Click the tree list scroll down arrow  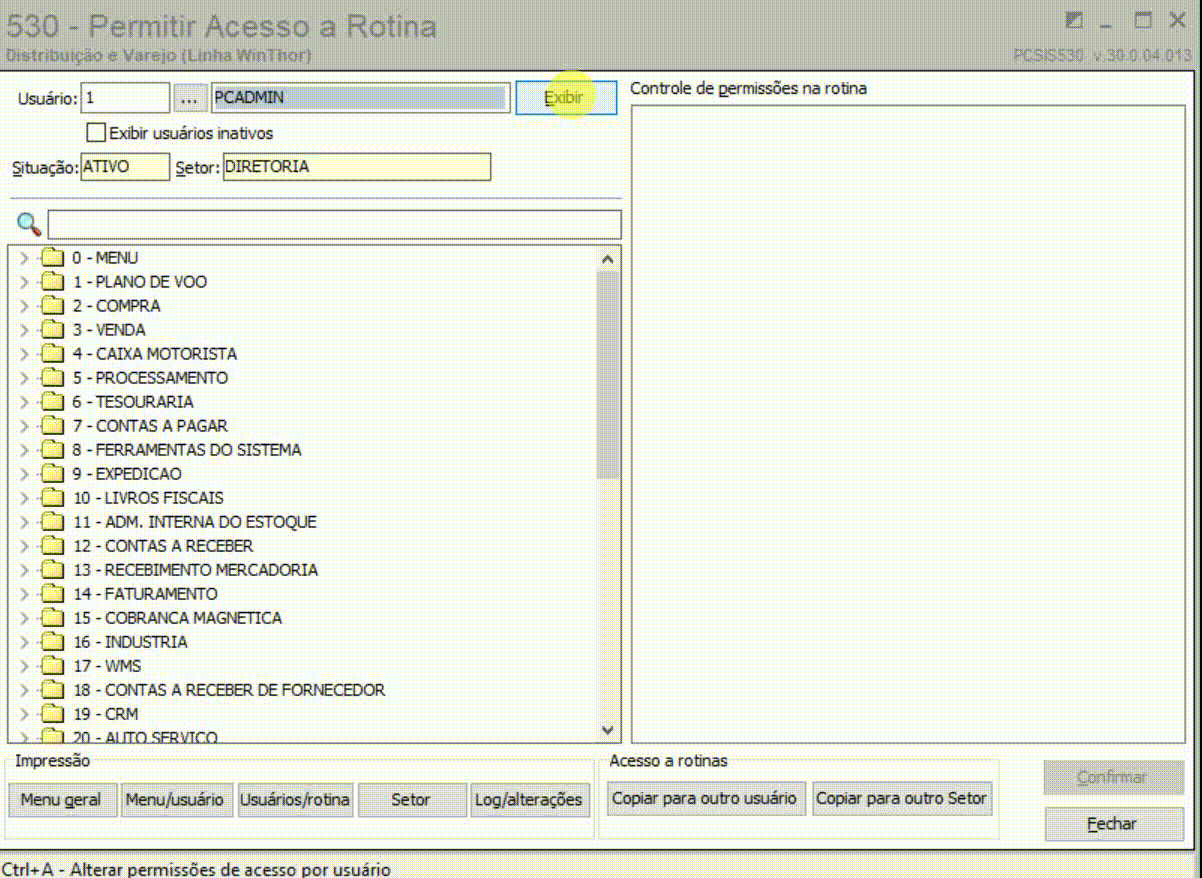pos(608,730)
